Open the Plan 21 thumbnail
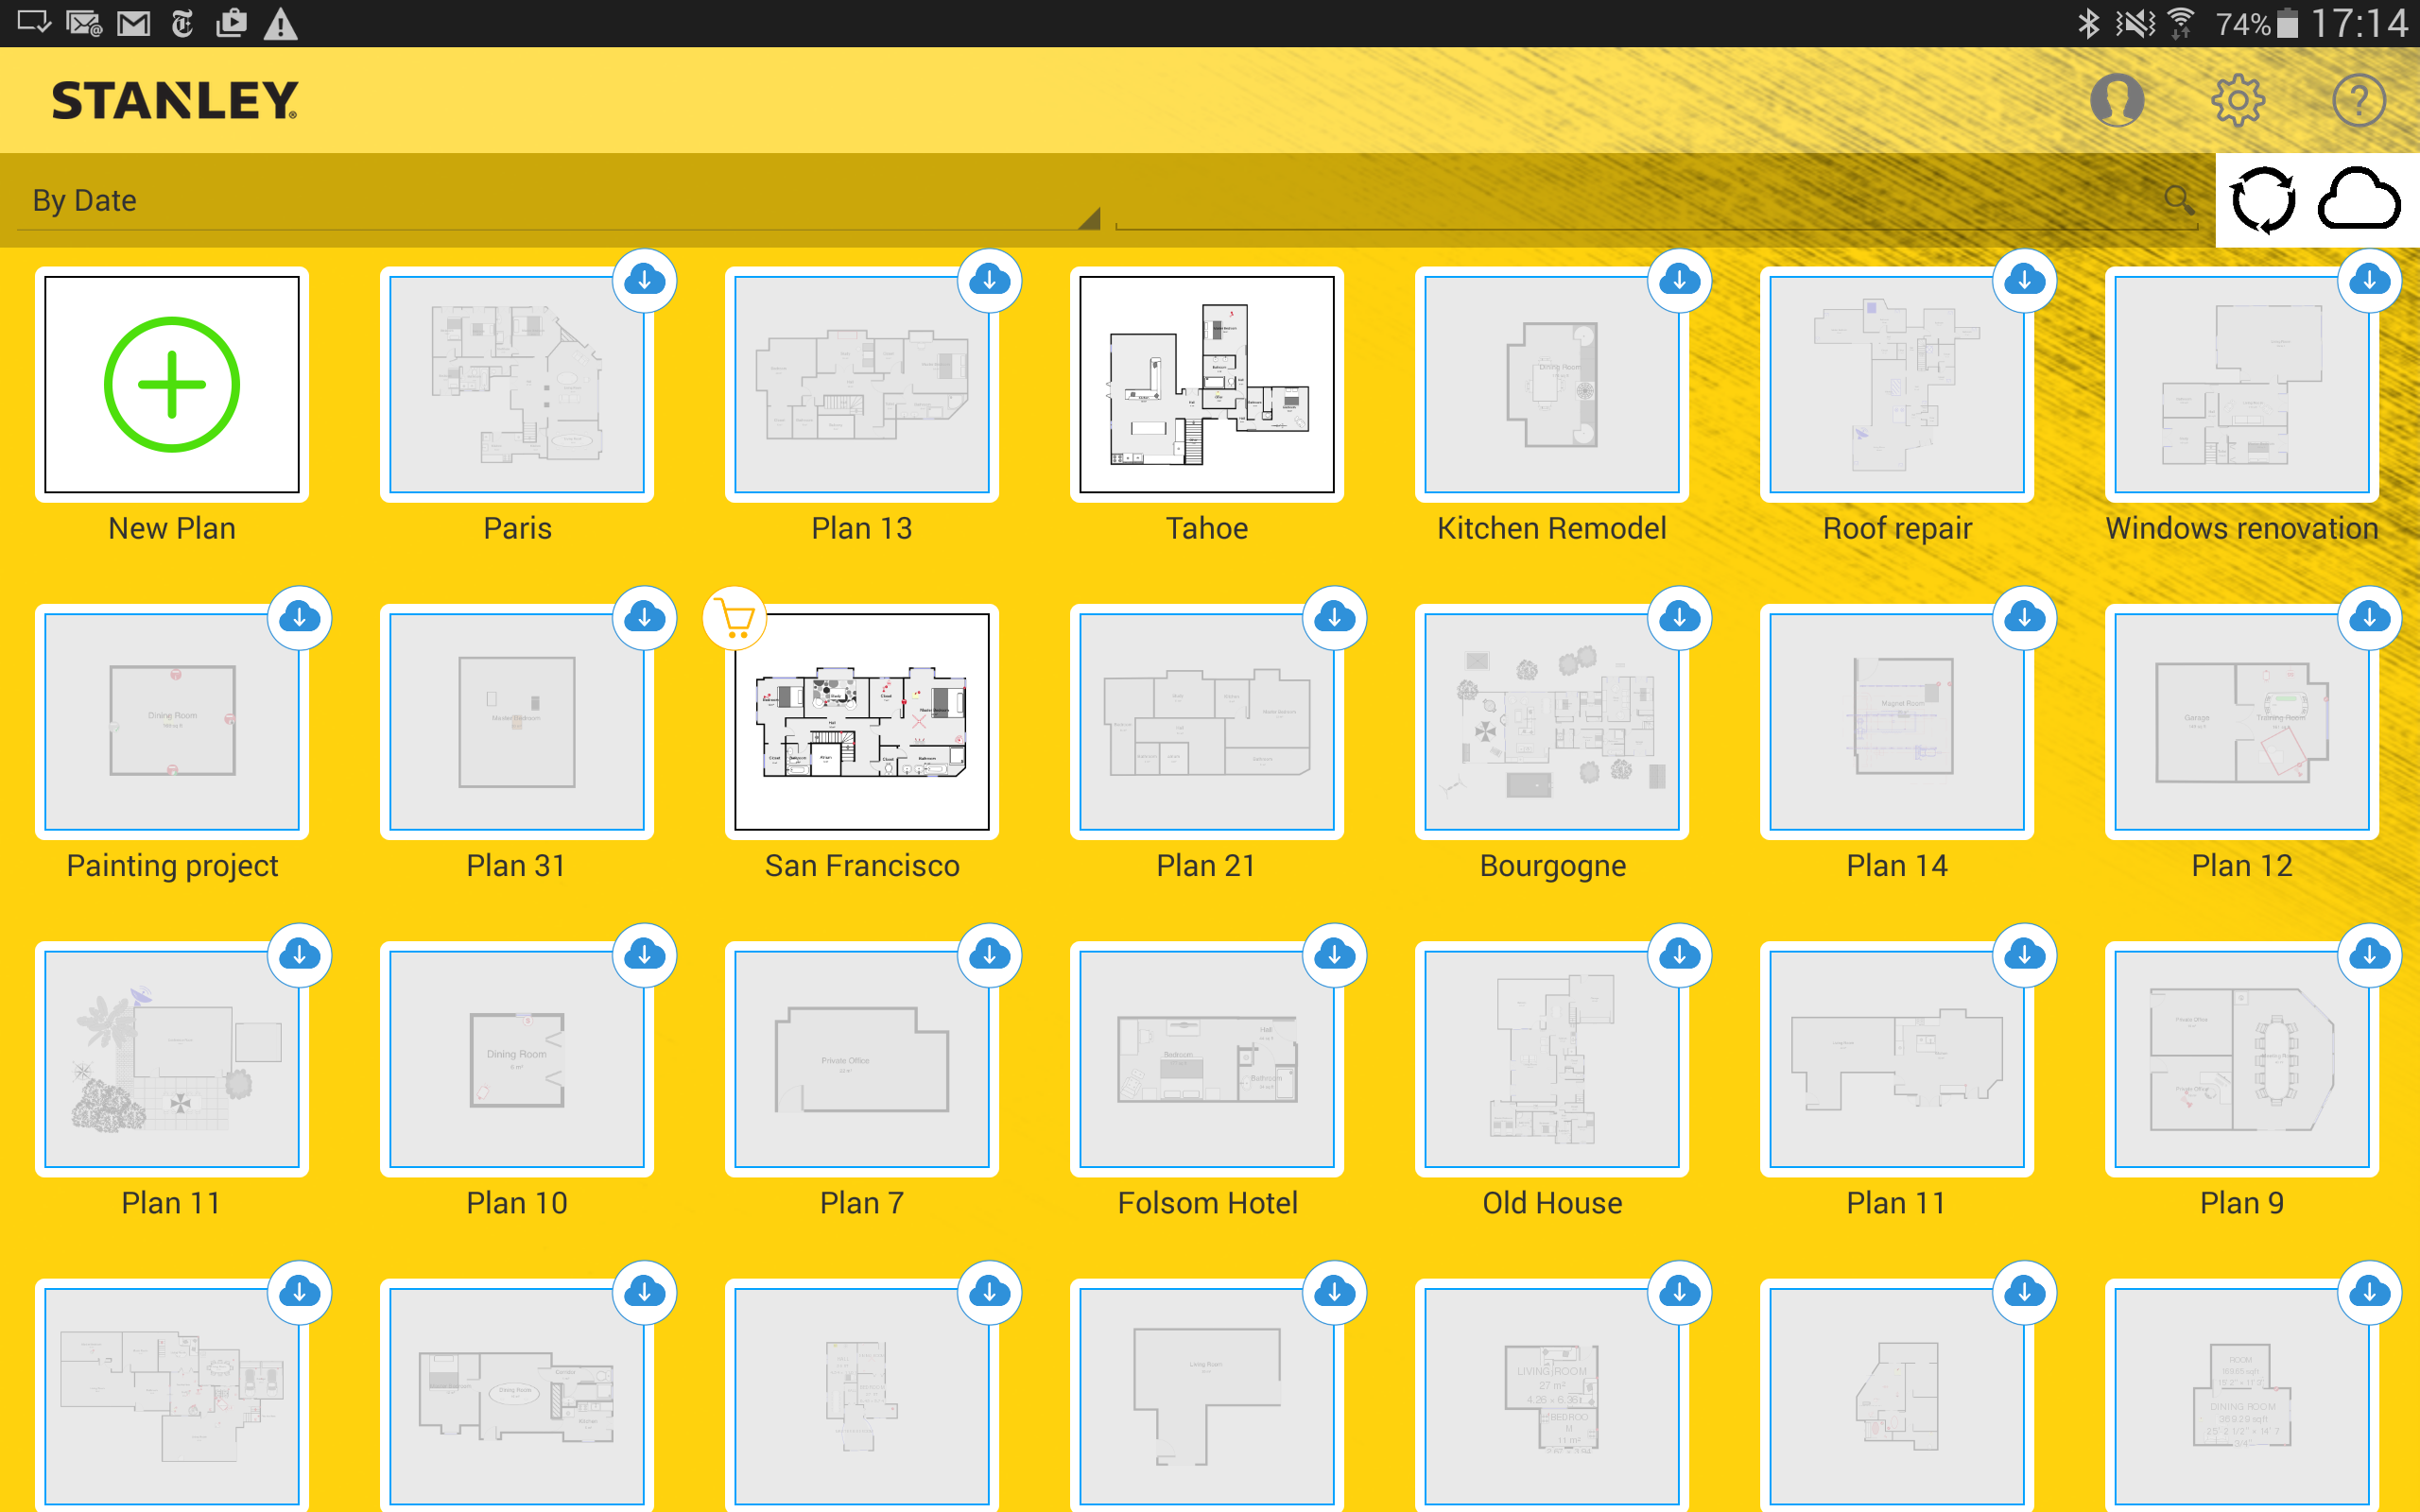The width and height of the screenshot is (2420, 1512). (1207, 722)
